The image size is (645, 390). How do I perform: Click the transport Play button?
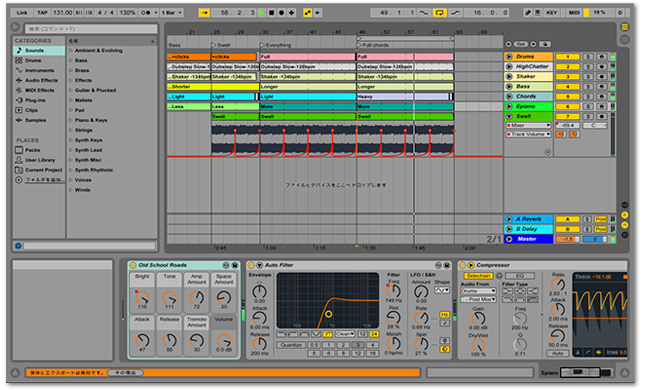(261, 13)
